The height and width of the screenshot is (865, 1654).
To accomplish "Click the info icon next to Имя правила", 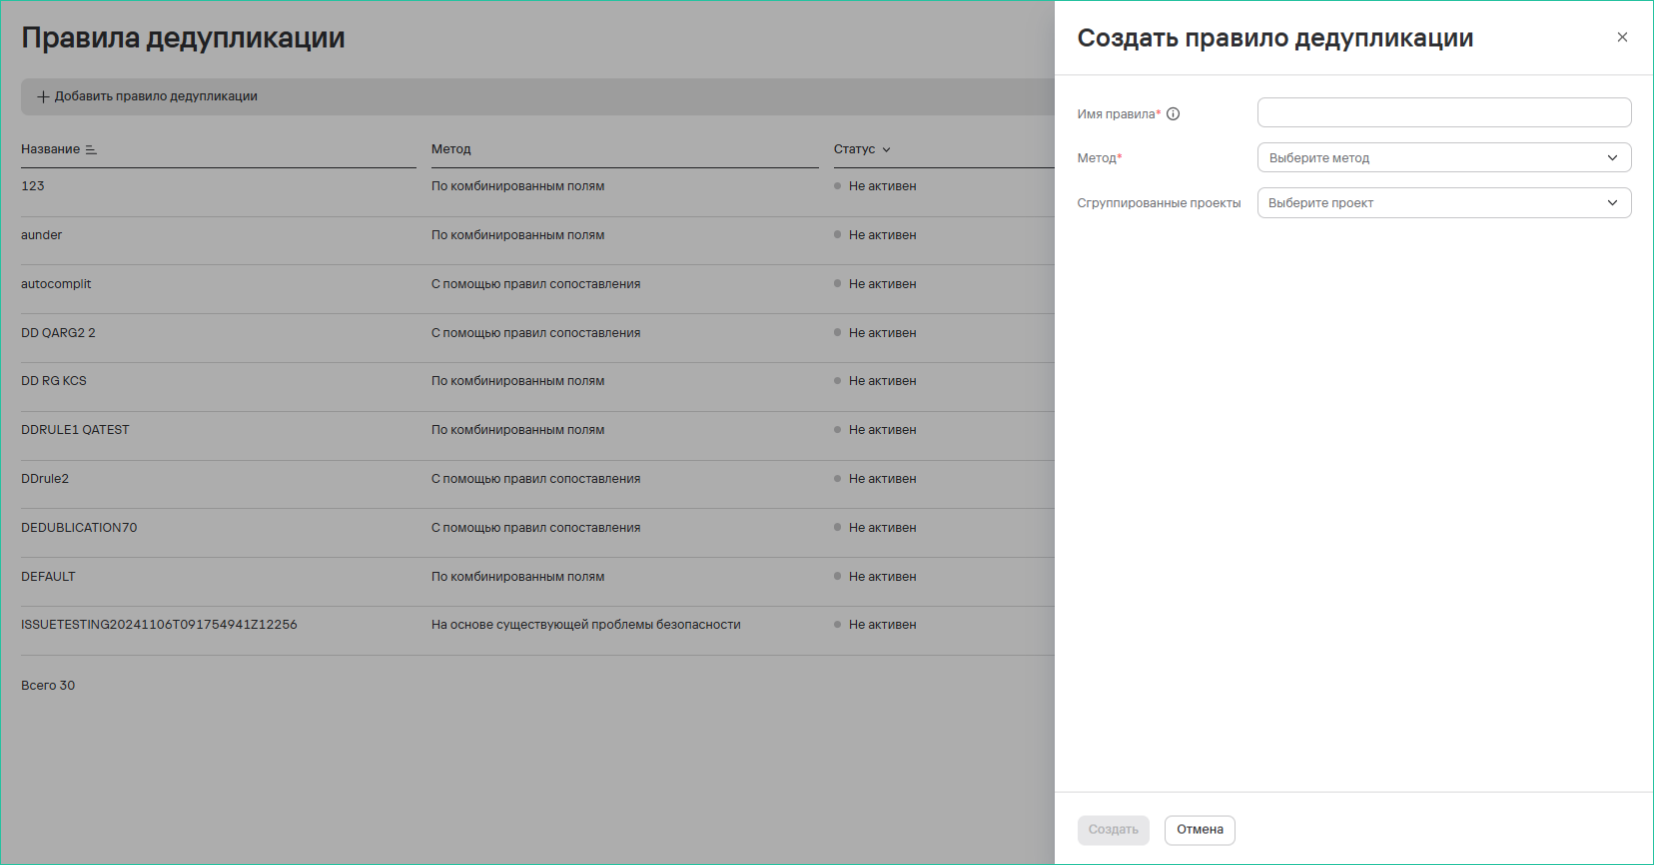I will pos(1173,114).
